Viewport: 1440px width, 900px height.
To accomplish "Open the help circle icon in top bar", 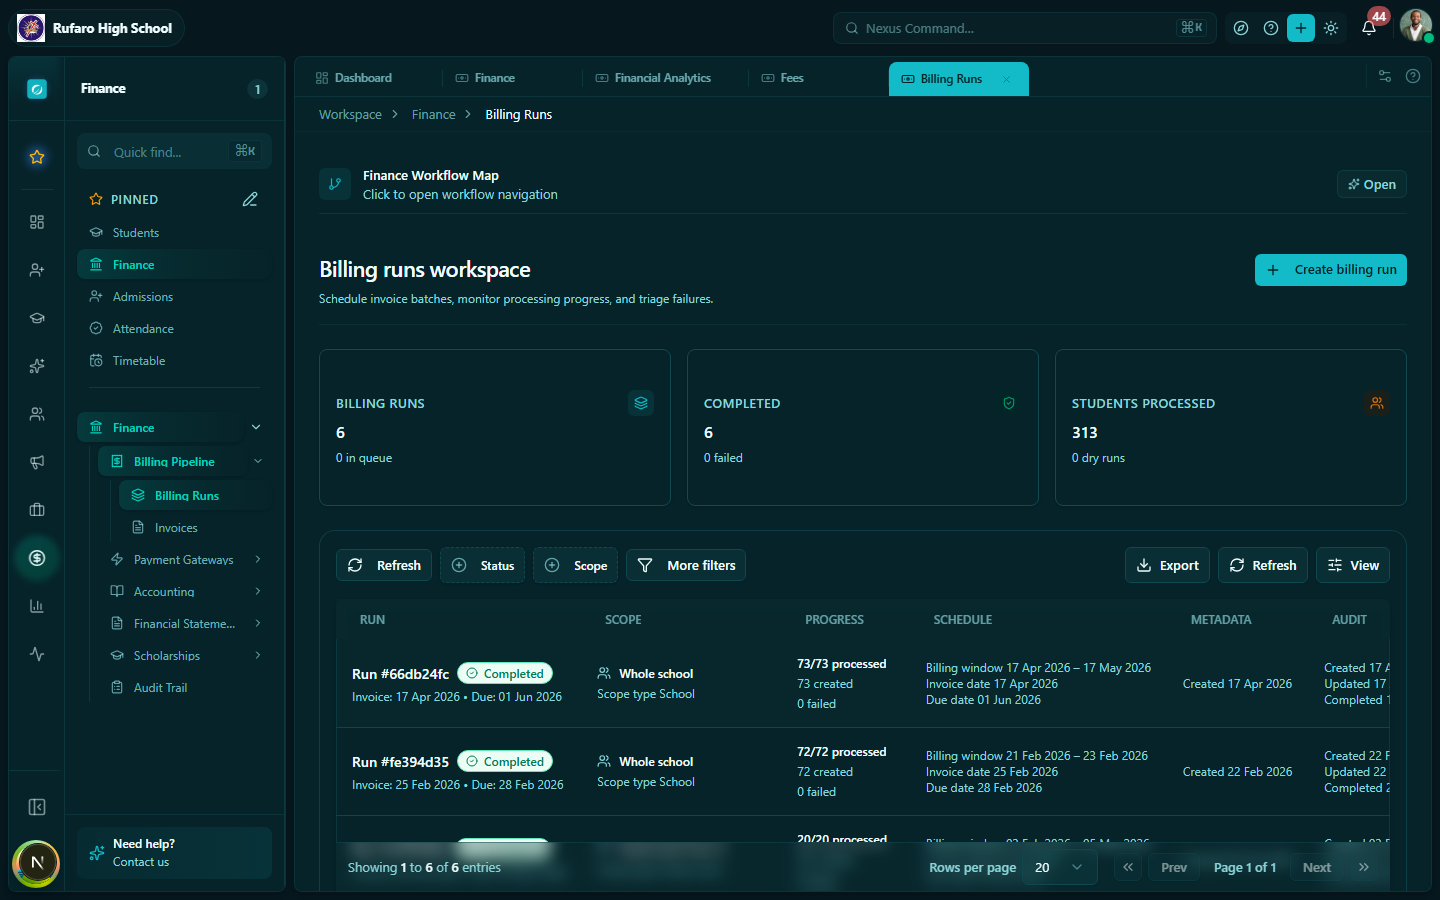I will click(1271, 28).
